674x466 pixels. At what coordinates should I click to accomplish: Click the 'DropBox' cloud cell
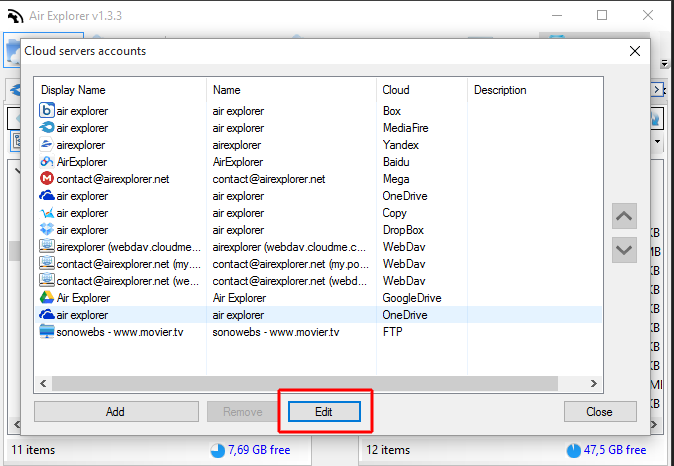point(403,230)
